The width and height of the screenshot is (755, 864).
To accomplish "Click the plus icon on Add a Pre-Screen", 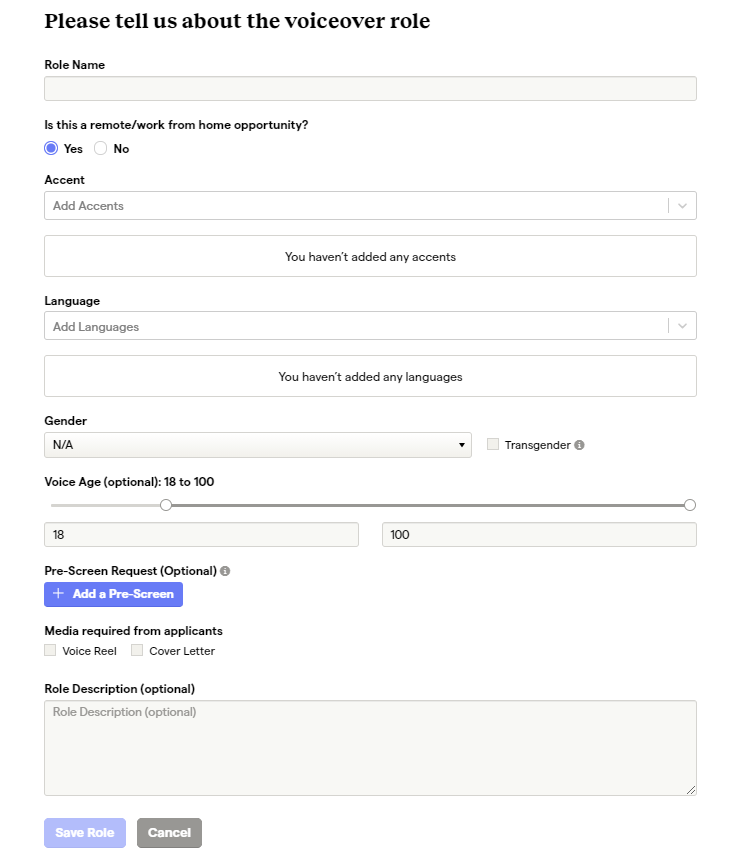I will click(x=58, y=594).
